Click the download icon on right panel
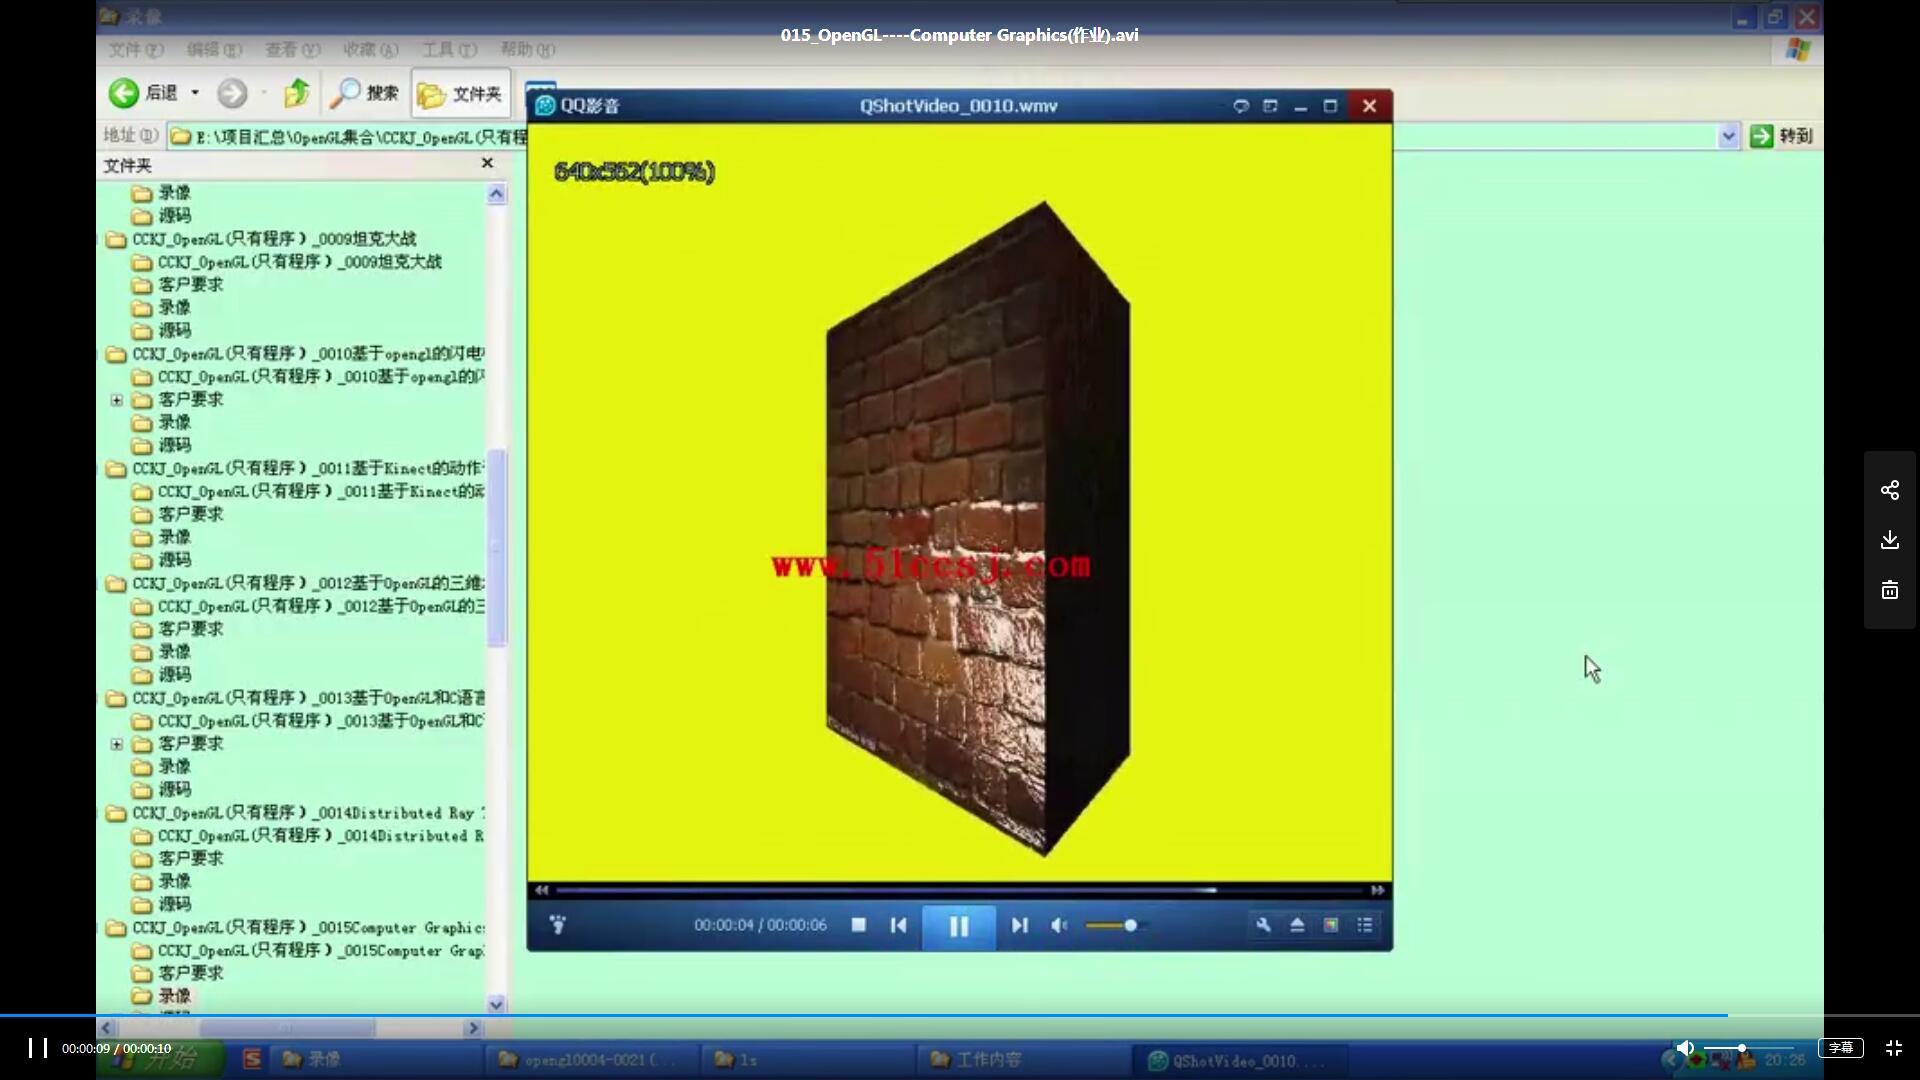This screenshot has width=1920, height=1080. click(x=1889, y=540)
